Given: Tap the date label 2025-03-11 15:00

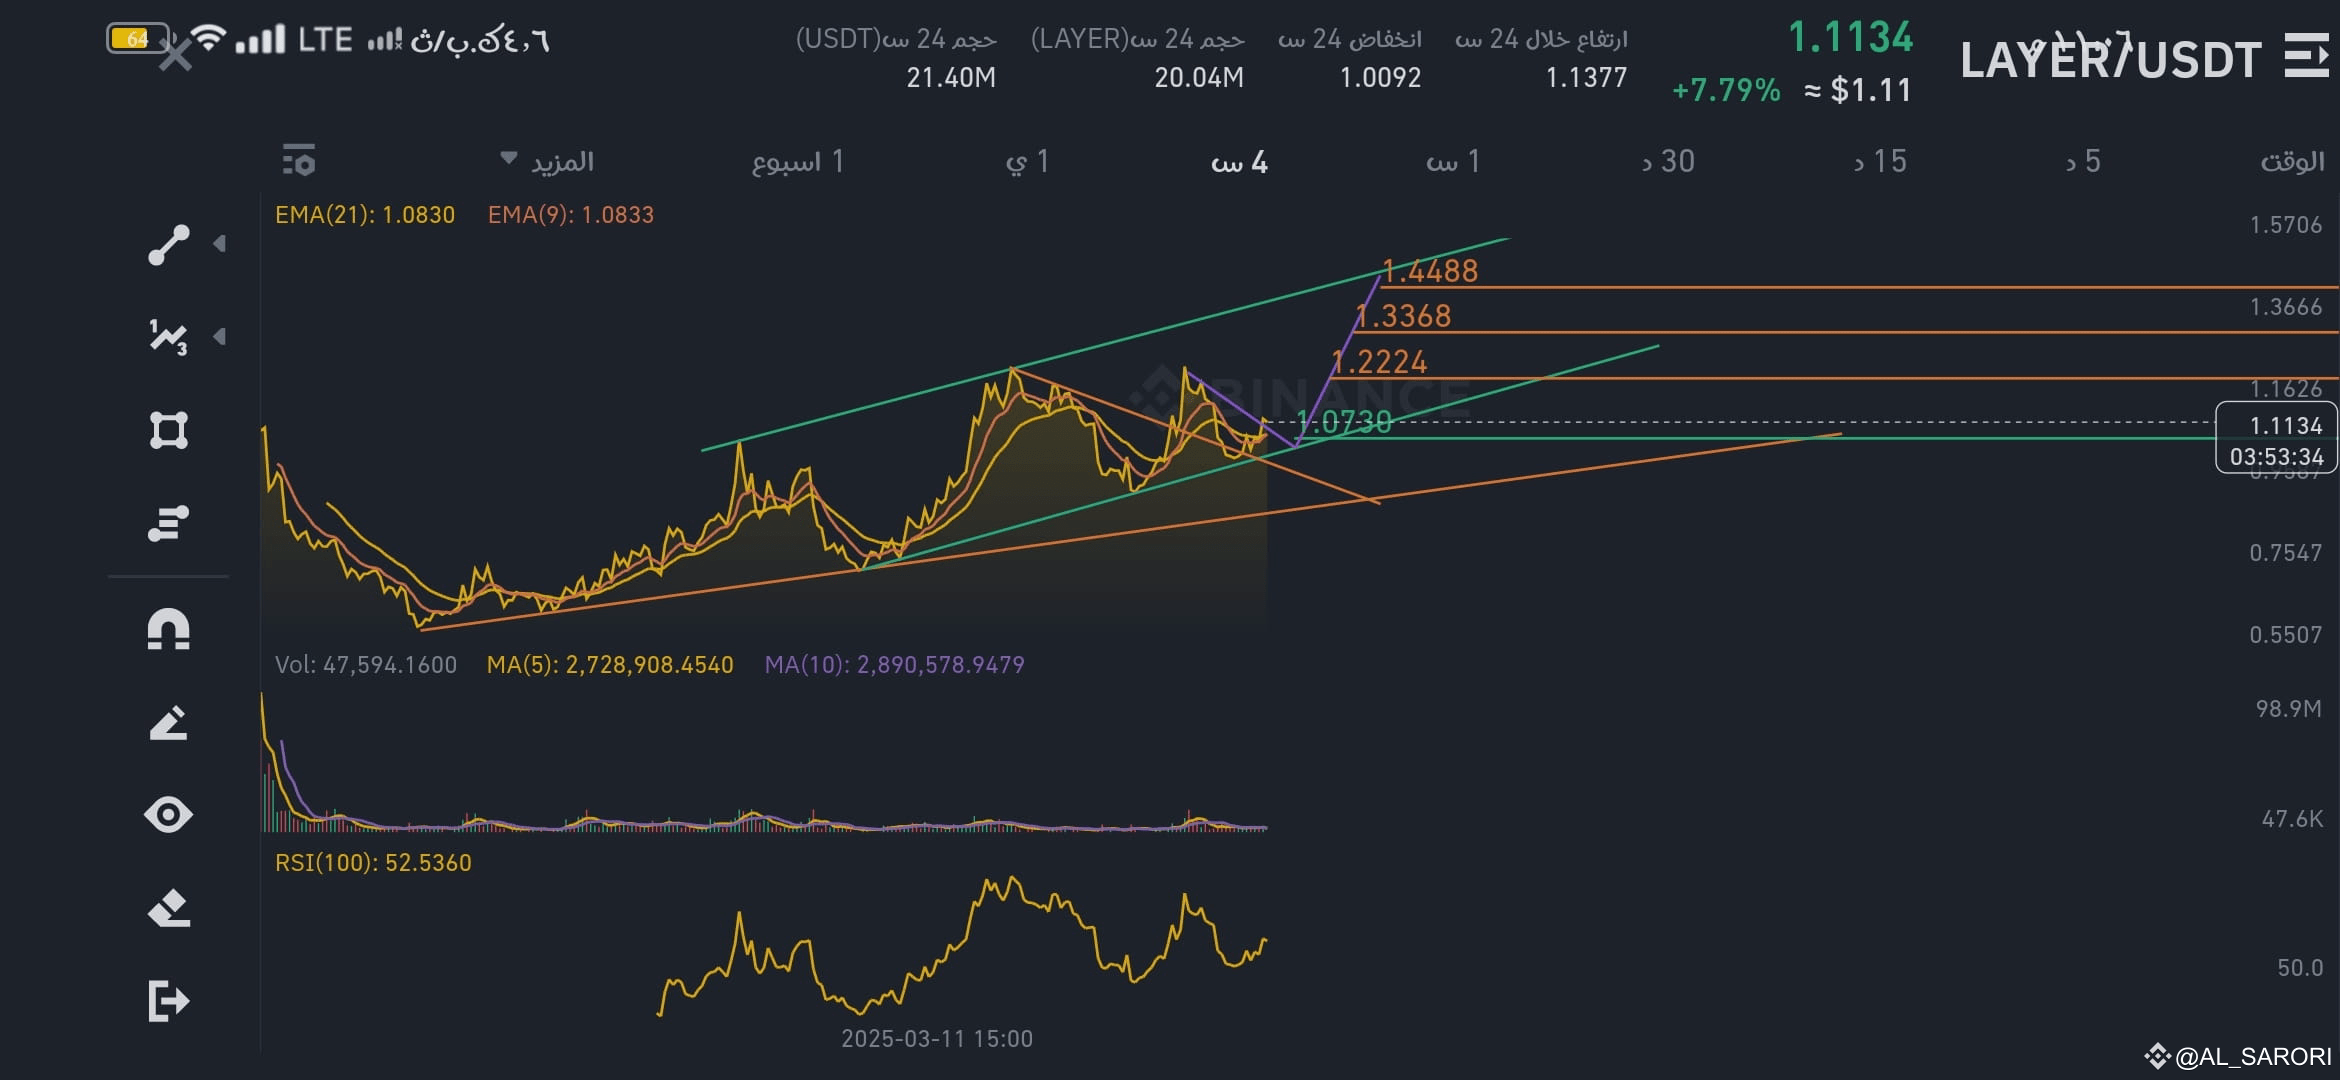Looking at the screenshot, I should (937, 1039).
